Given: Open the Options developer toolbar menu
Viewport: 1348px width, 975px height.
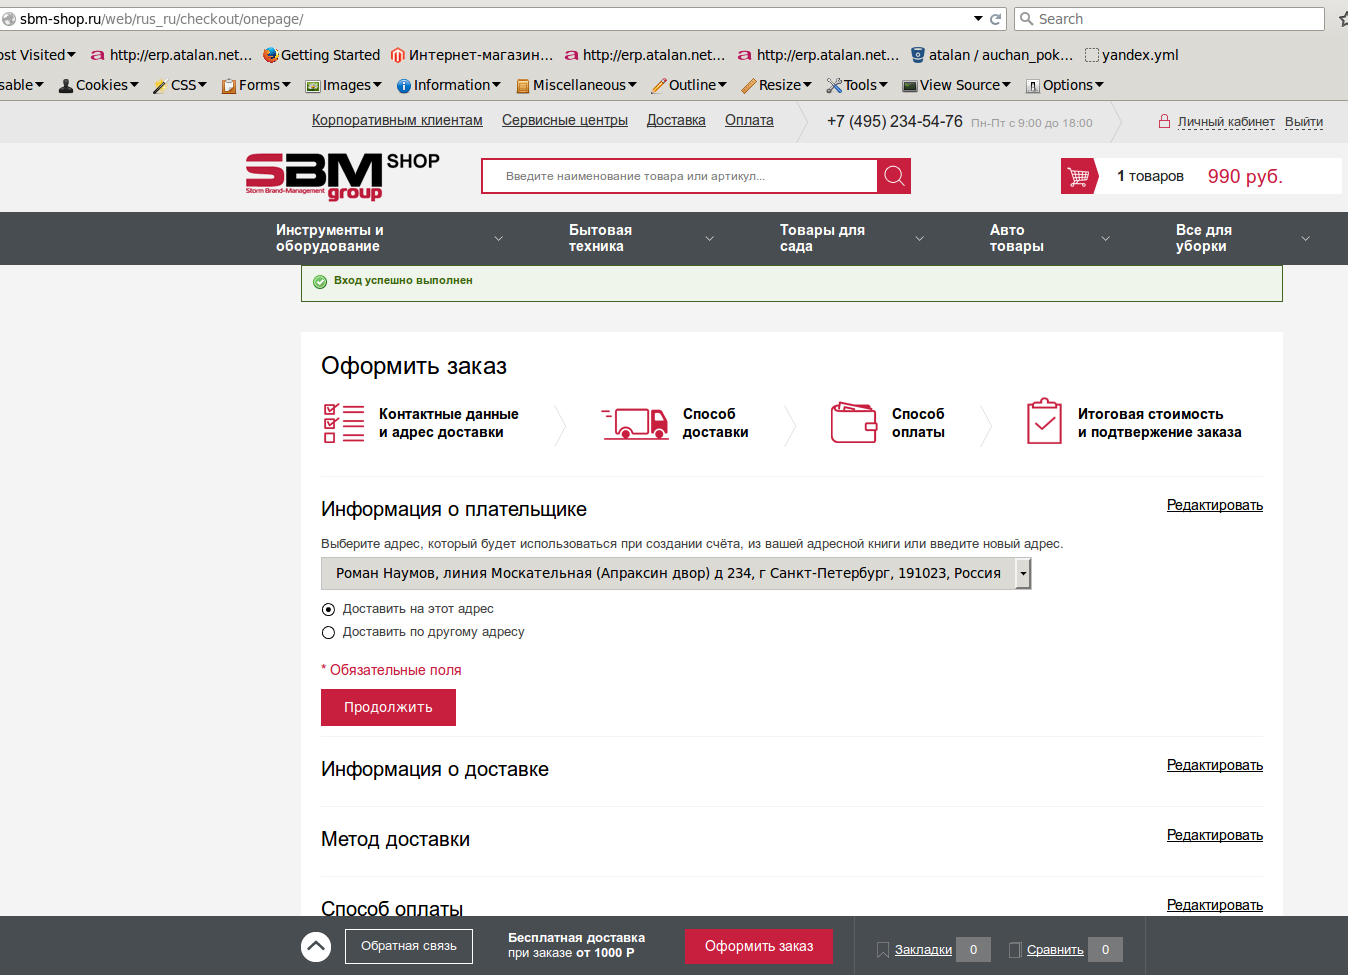Looking at the screenshot, I should click(1065, 85).
